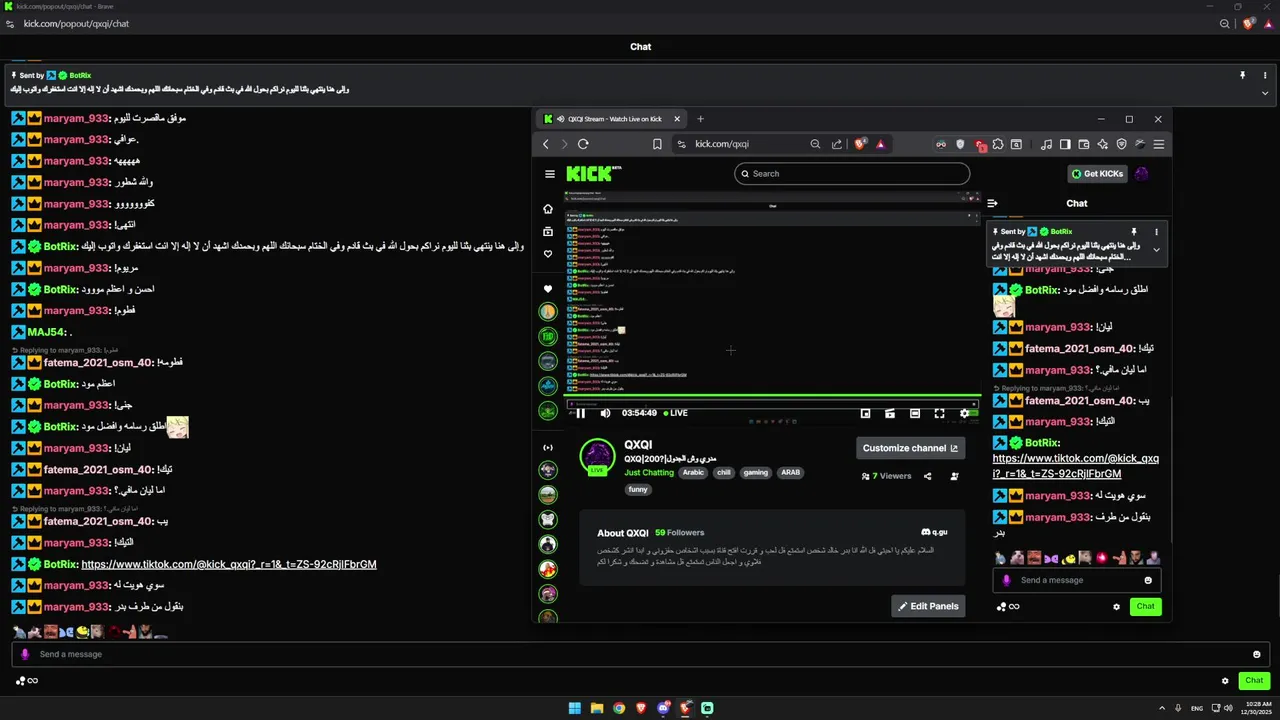Enable mini player mode in video controls

(x=865, y=413)
